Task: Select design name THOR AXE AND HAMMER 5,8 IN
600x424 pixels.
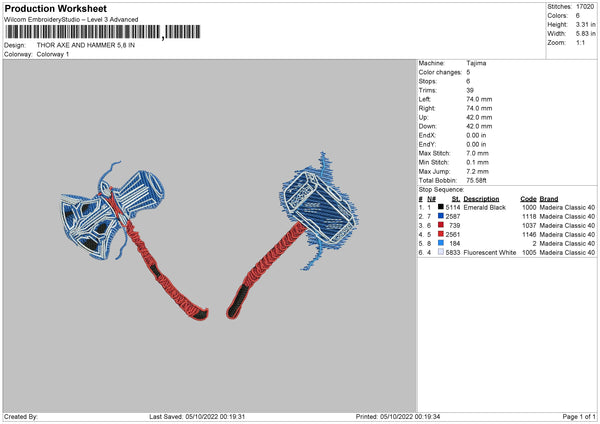Action: 86,45
